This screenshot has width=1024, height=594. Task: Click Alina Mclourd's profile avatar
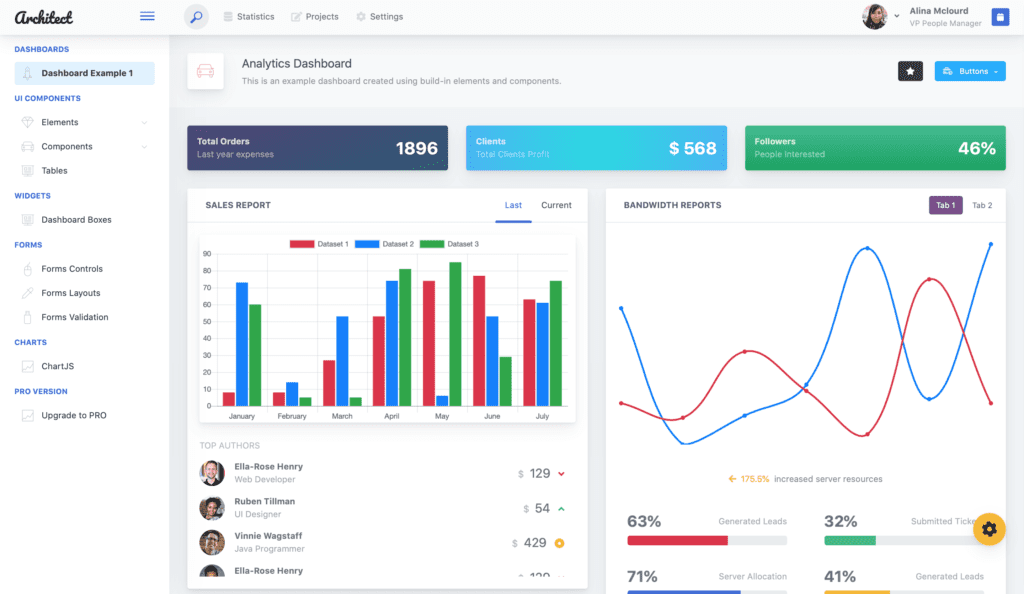[874, 17]
